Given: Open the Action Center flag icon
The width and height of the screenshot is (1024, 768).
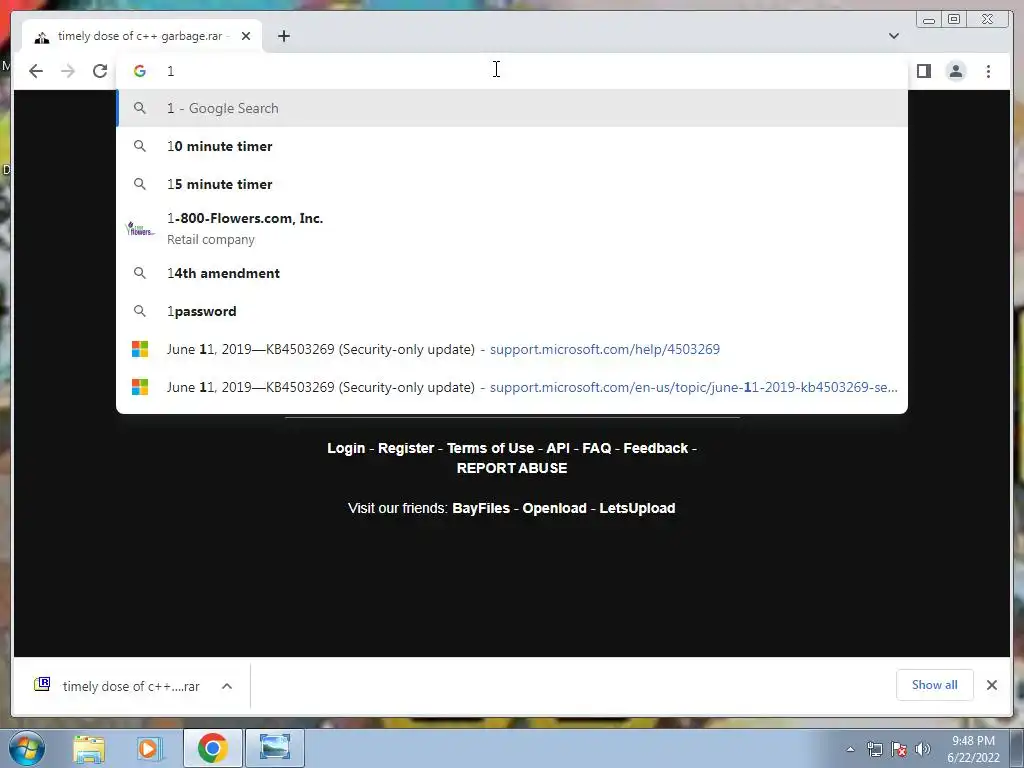Looking at the screenshot, I should click(899, 749).
